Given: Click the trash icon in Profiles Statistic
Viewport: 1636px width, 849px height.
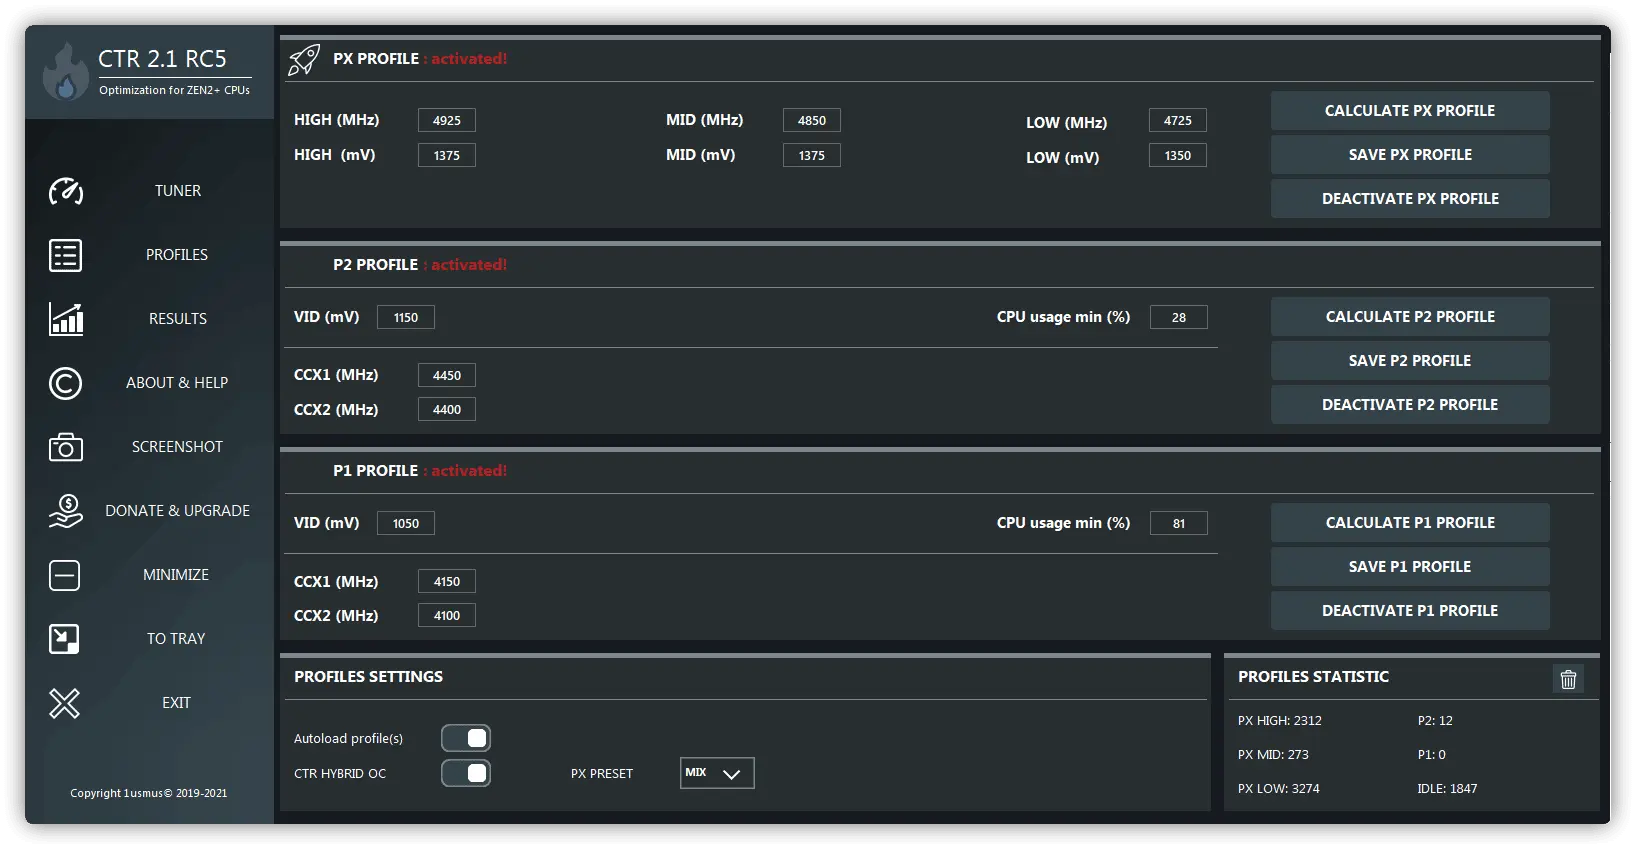Looking at the screenshot, I should (x=1568, y=679).
